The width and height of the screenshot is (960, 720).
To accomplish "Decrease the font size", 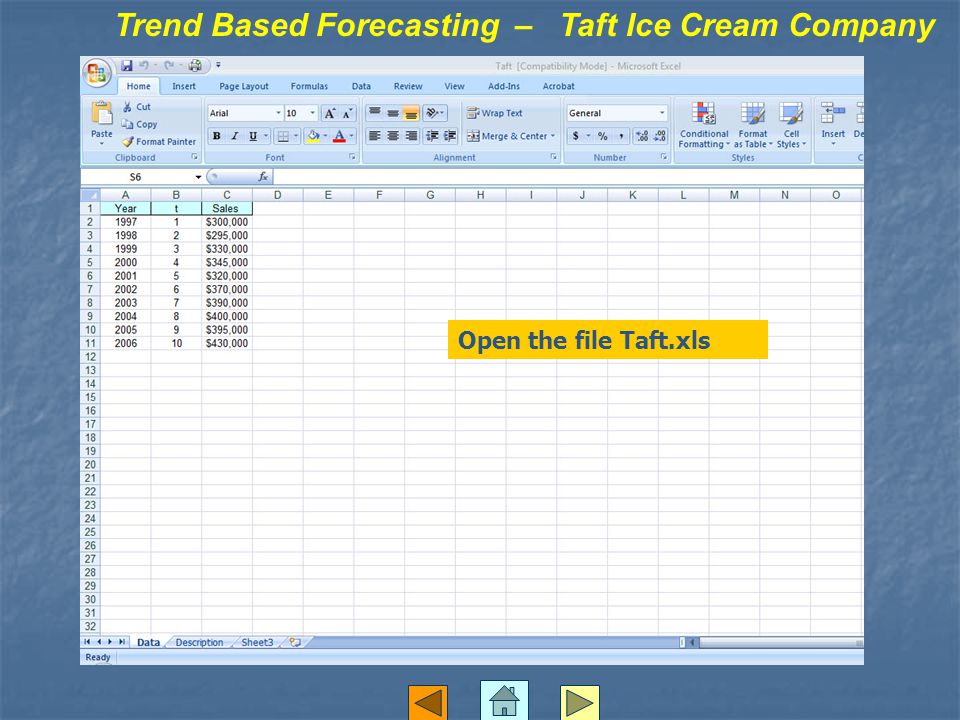I will (347, 113).
